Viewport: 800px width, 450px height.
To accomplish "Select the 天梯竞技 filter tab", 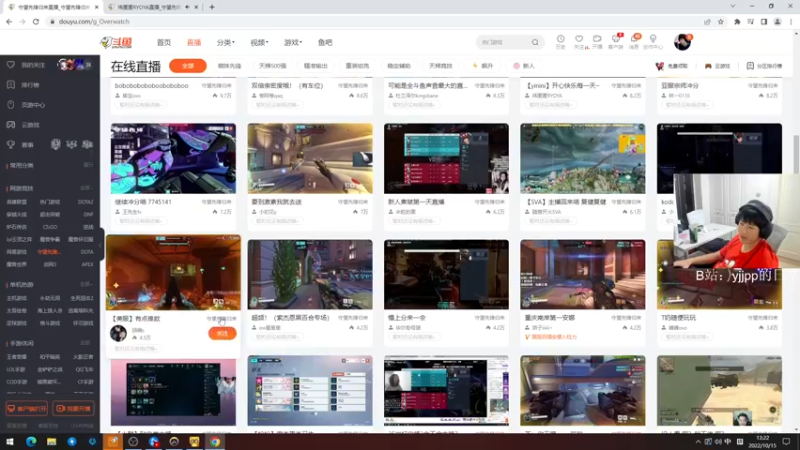I will [x=440, y=66].
